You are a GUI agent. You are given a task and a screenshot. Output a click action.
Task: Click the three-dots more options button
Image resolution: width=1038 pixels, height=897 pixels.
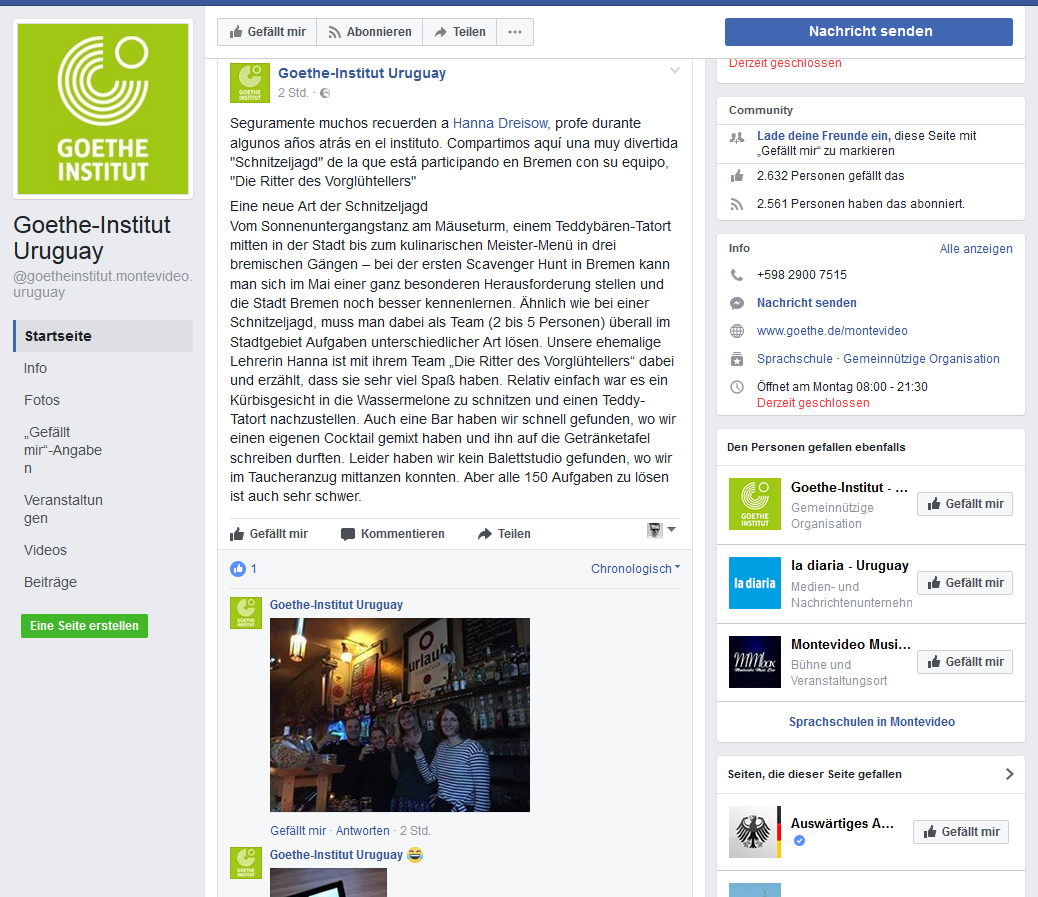tap(515, 32)
